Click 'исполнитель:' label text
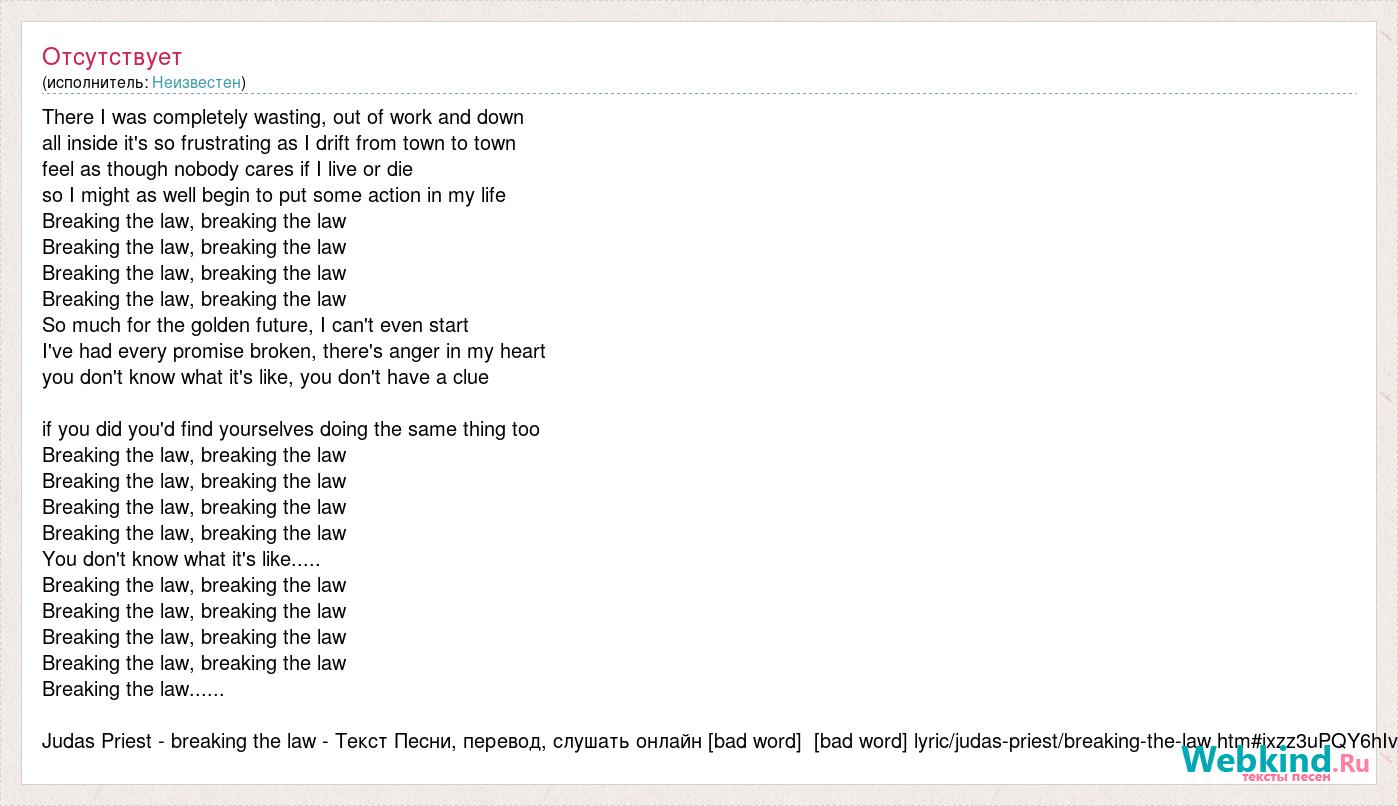Viewport: 1398px width, 806px height. click(97, 82)
